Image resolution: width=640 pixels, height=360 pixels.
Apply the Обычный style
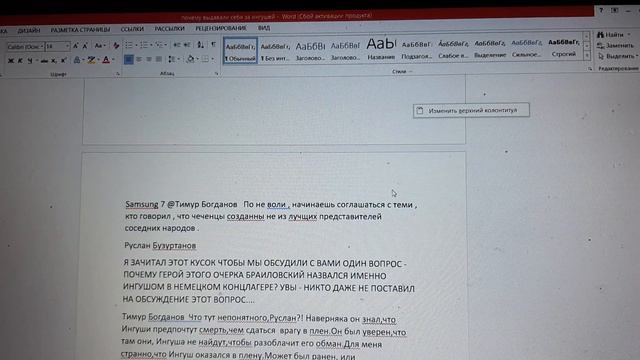[x=240, y=51]
